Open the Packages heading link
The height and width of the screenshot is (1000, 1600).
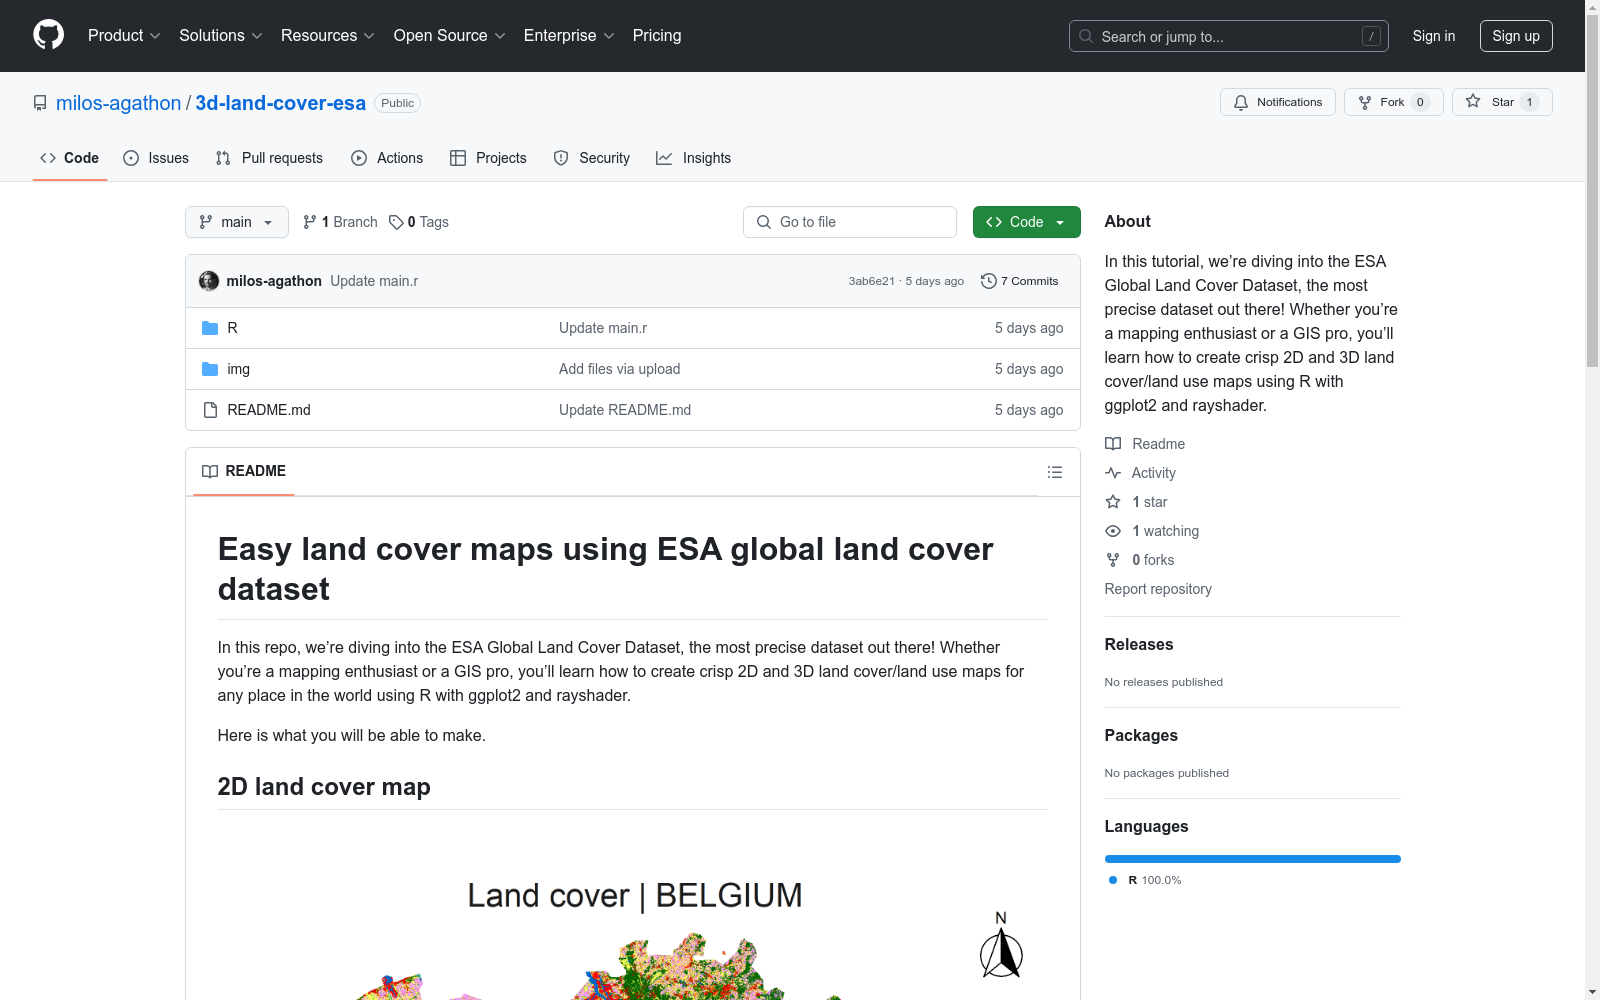(1141, 736)
